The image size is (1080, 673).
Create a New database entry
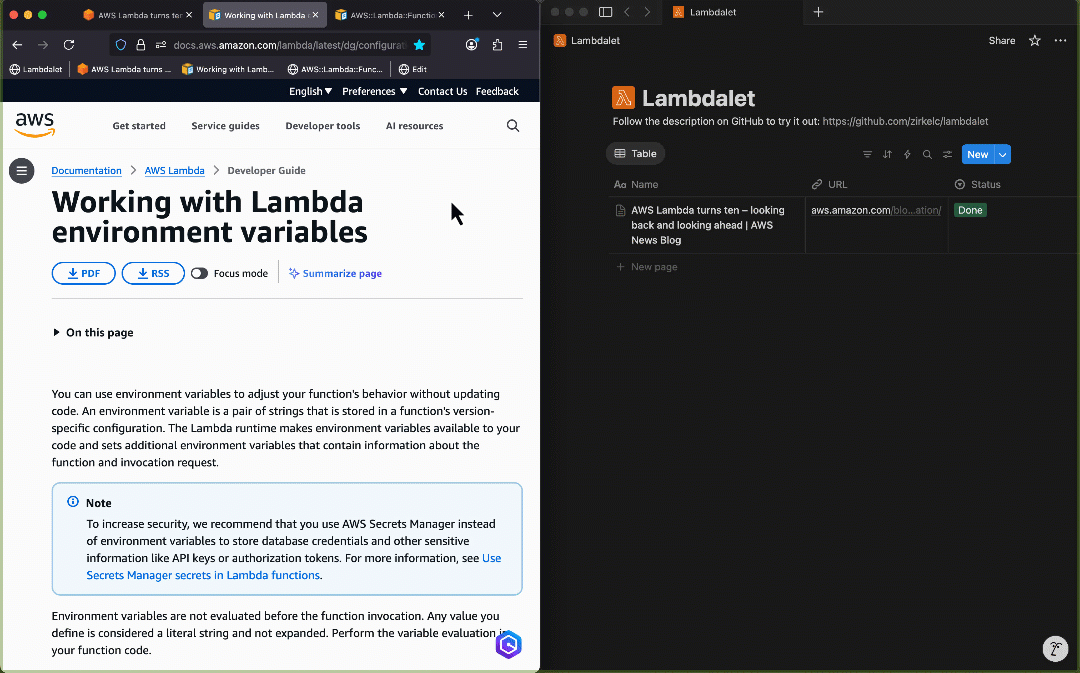click(977, 154)
